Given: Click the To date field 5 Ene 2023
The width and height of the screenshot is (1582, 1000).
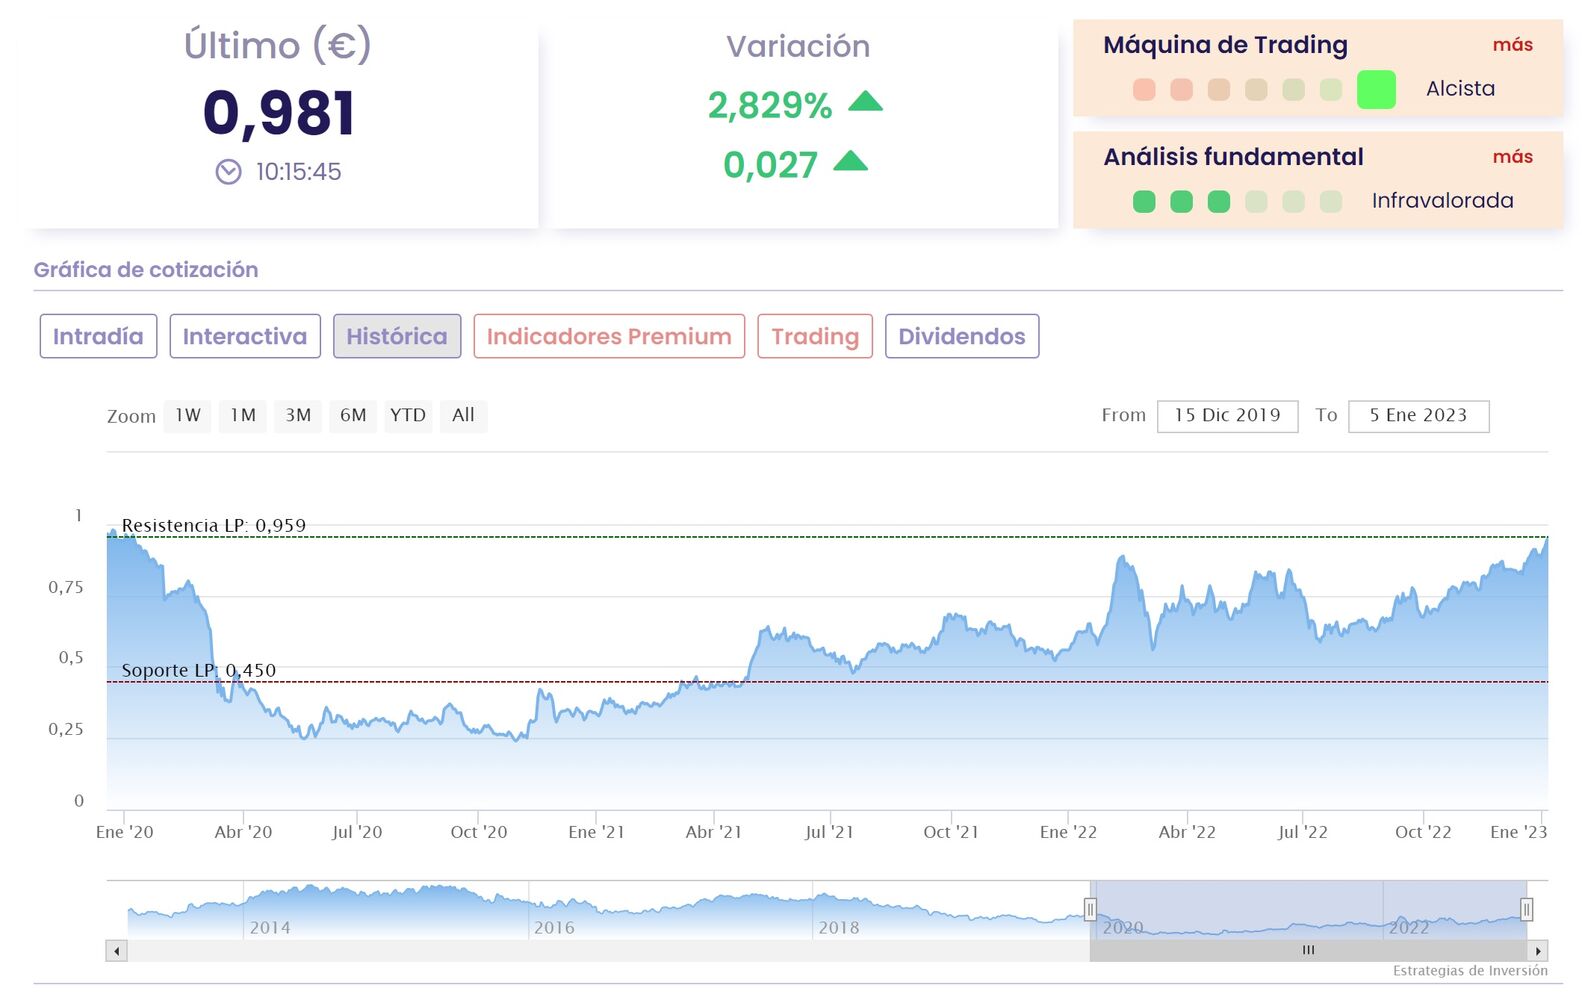Looking at the screenshot, I should pos(1418,416).
